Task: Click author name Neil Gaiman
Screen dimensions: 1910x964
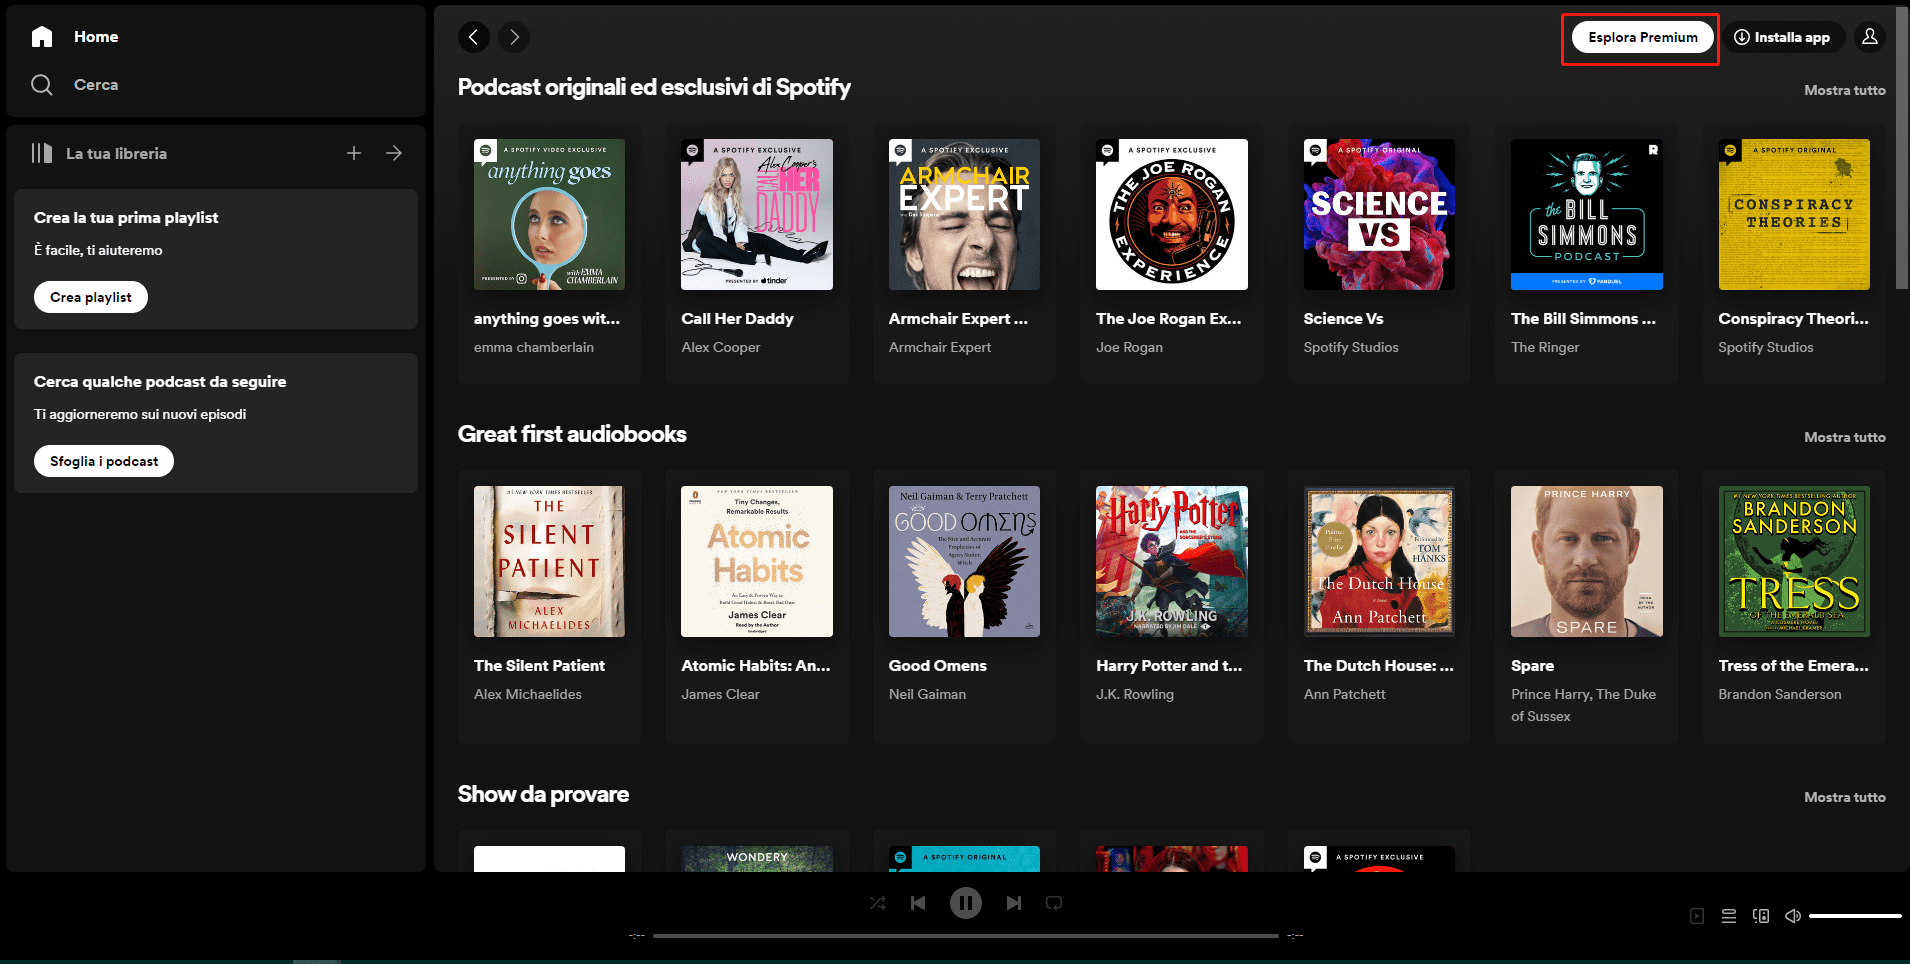Action: pos(927,694)
